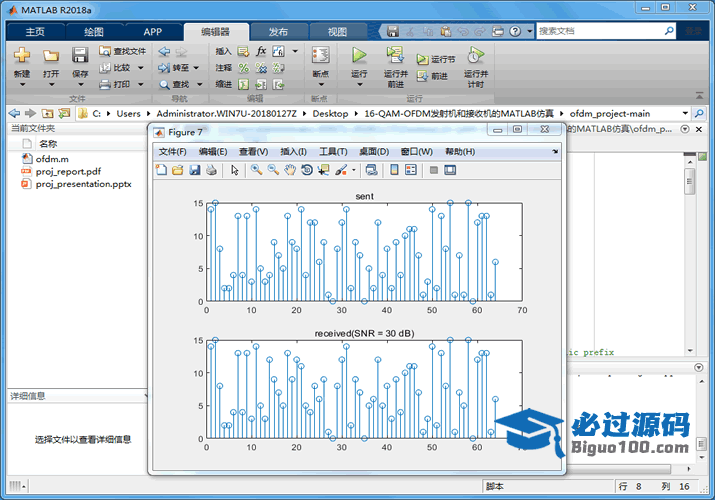Click Figure 7 save figure icon

(195, 170)
